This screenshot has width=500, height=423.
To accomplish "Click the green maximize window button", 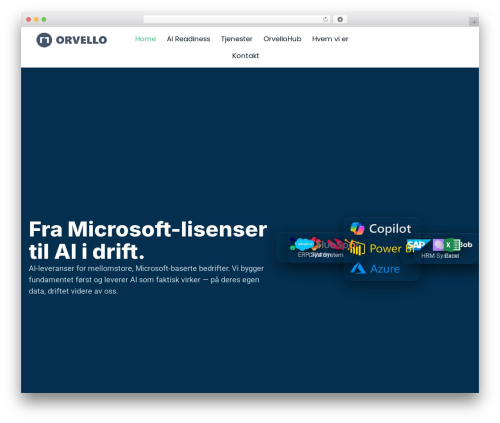I will click(44, 20).
